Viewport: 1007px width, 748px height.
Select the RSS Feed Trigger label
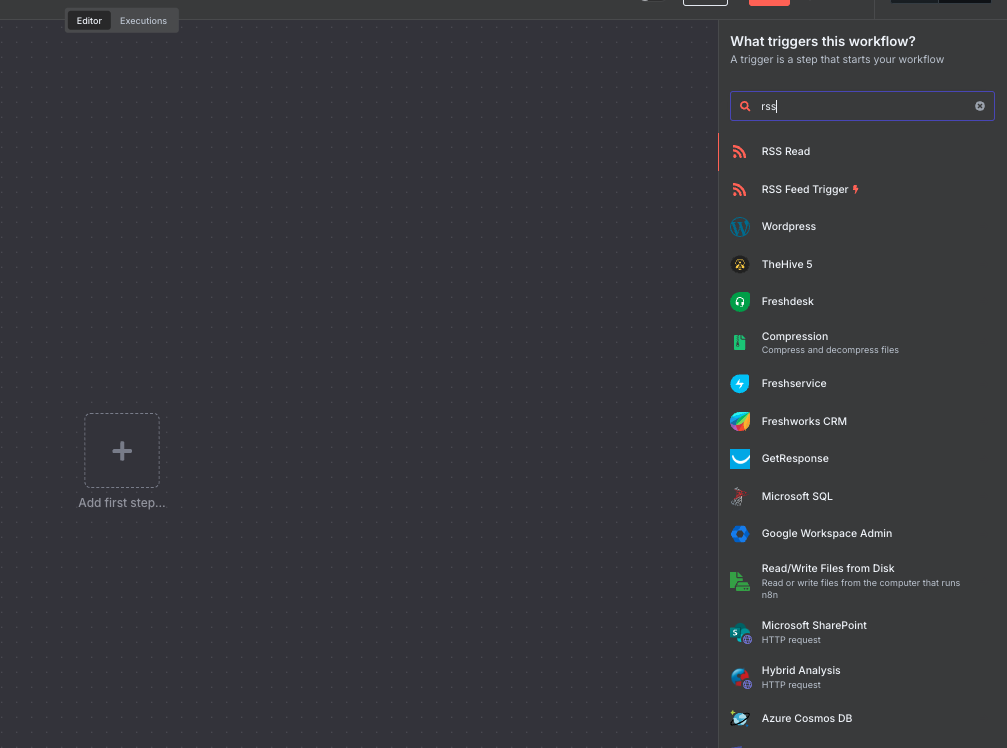[805, 189]
